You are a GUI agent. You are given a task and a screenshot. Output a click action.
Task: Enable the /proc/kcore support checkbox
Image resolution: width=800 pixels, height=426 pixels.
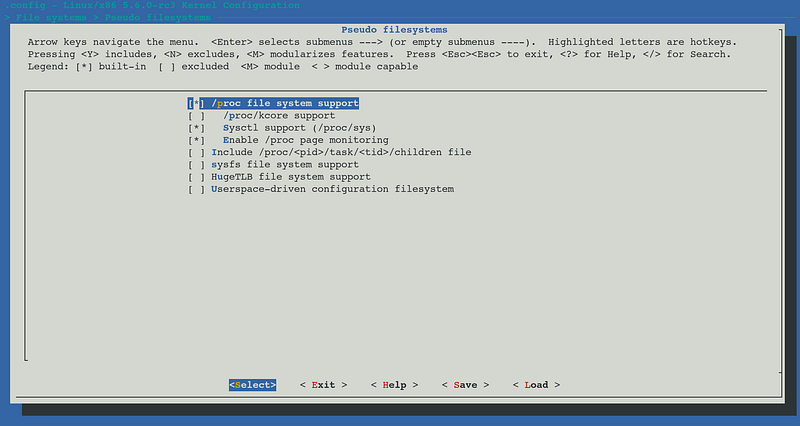click(196, 116)
